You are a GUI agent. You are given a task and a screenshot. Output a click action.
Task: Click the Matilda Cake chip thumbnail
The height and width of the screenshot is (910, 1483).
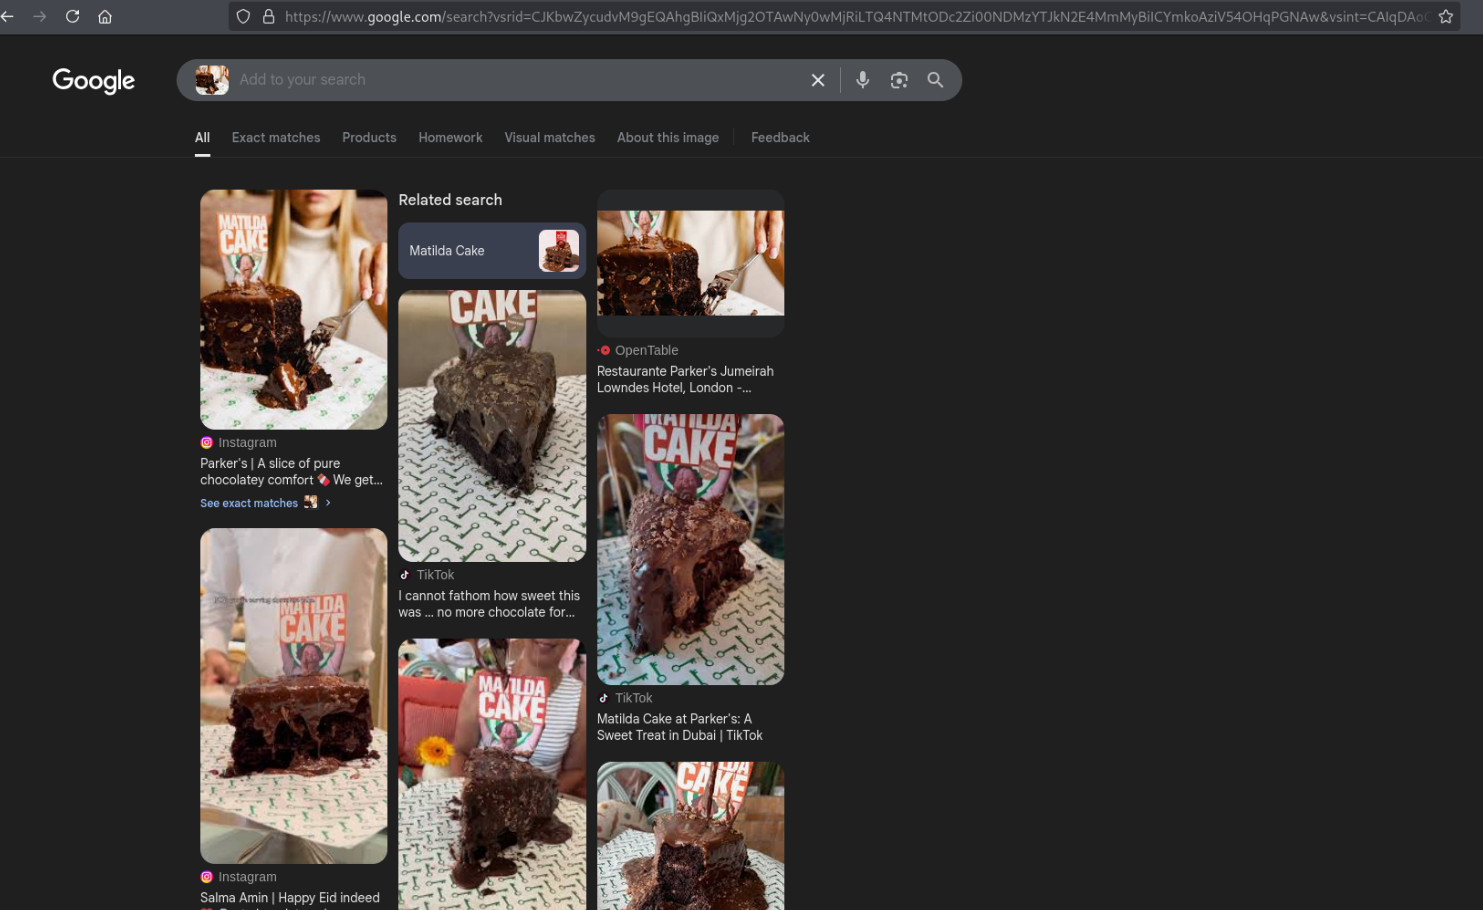[558, 251]
